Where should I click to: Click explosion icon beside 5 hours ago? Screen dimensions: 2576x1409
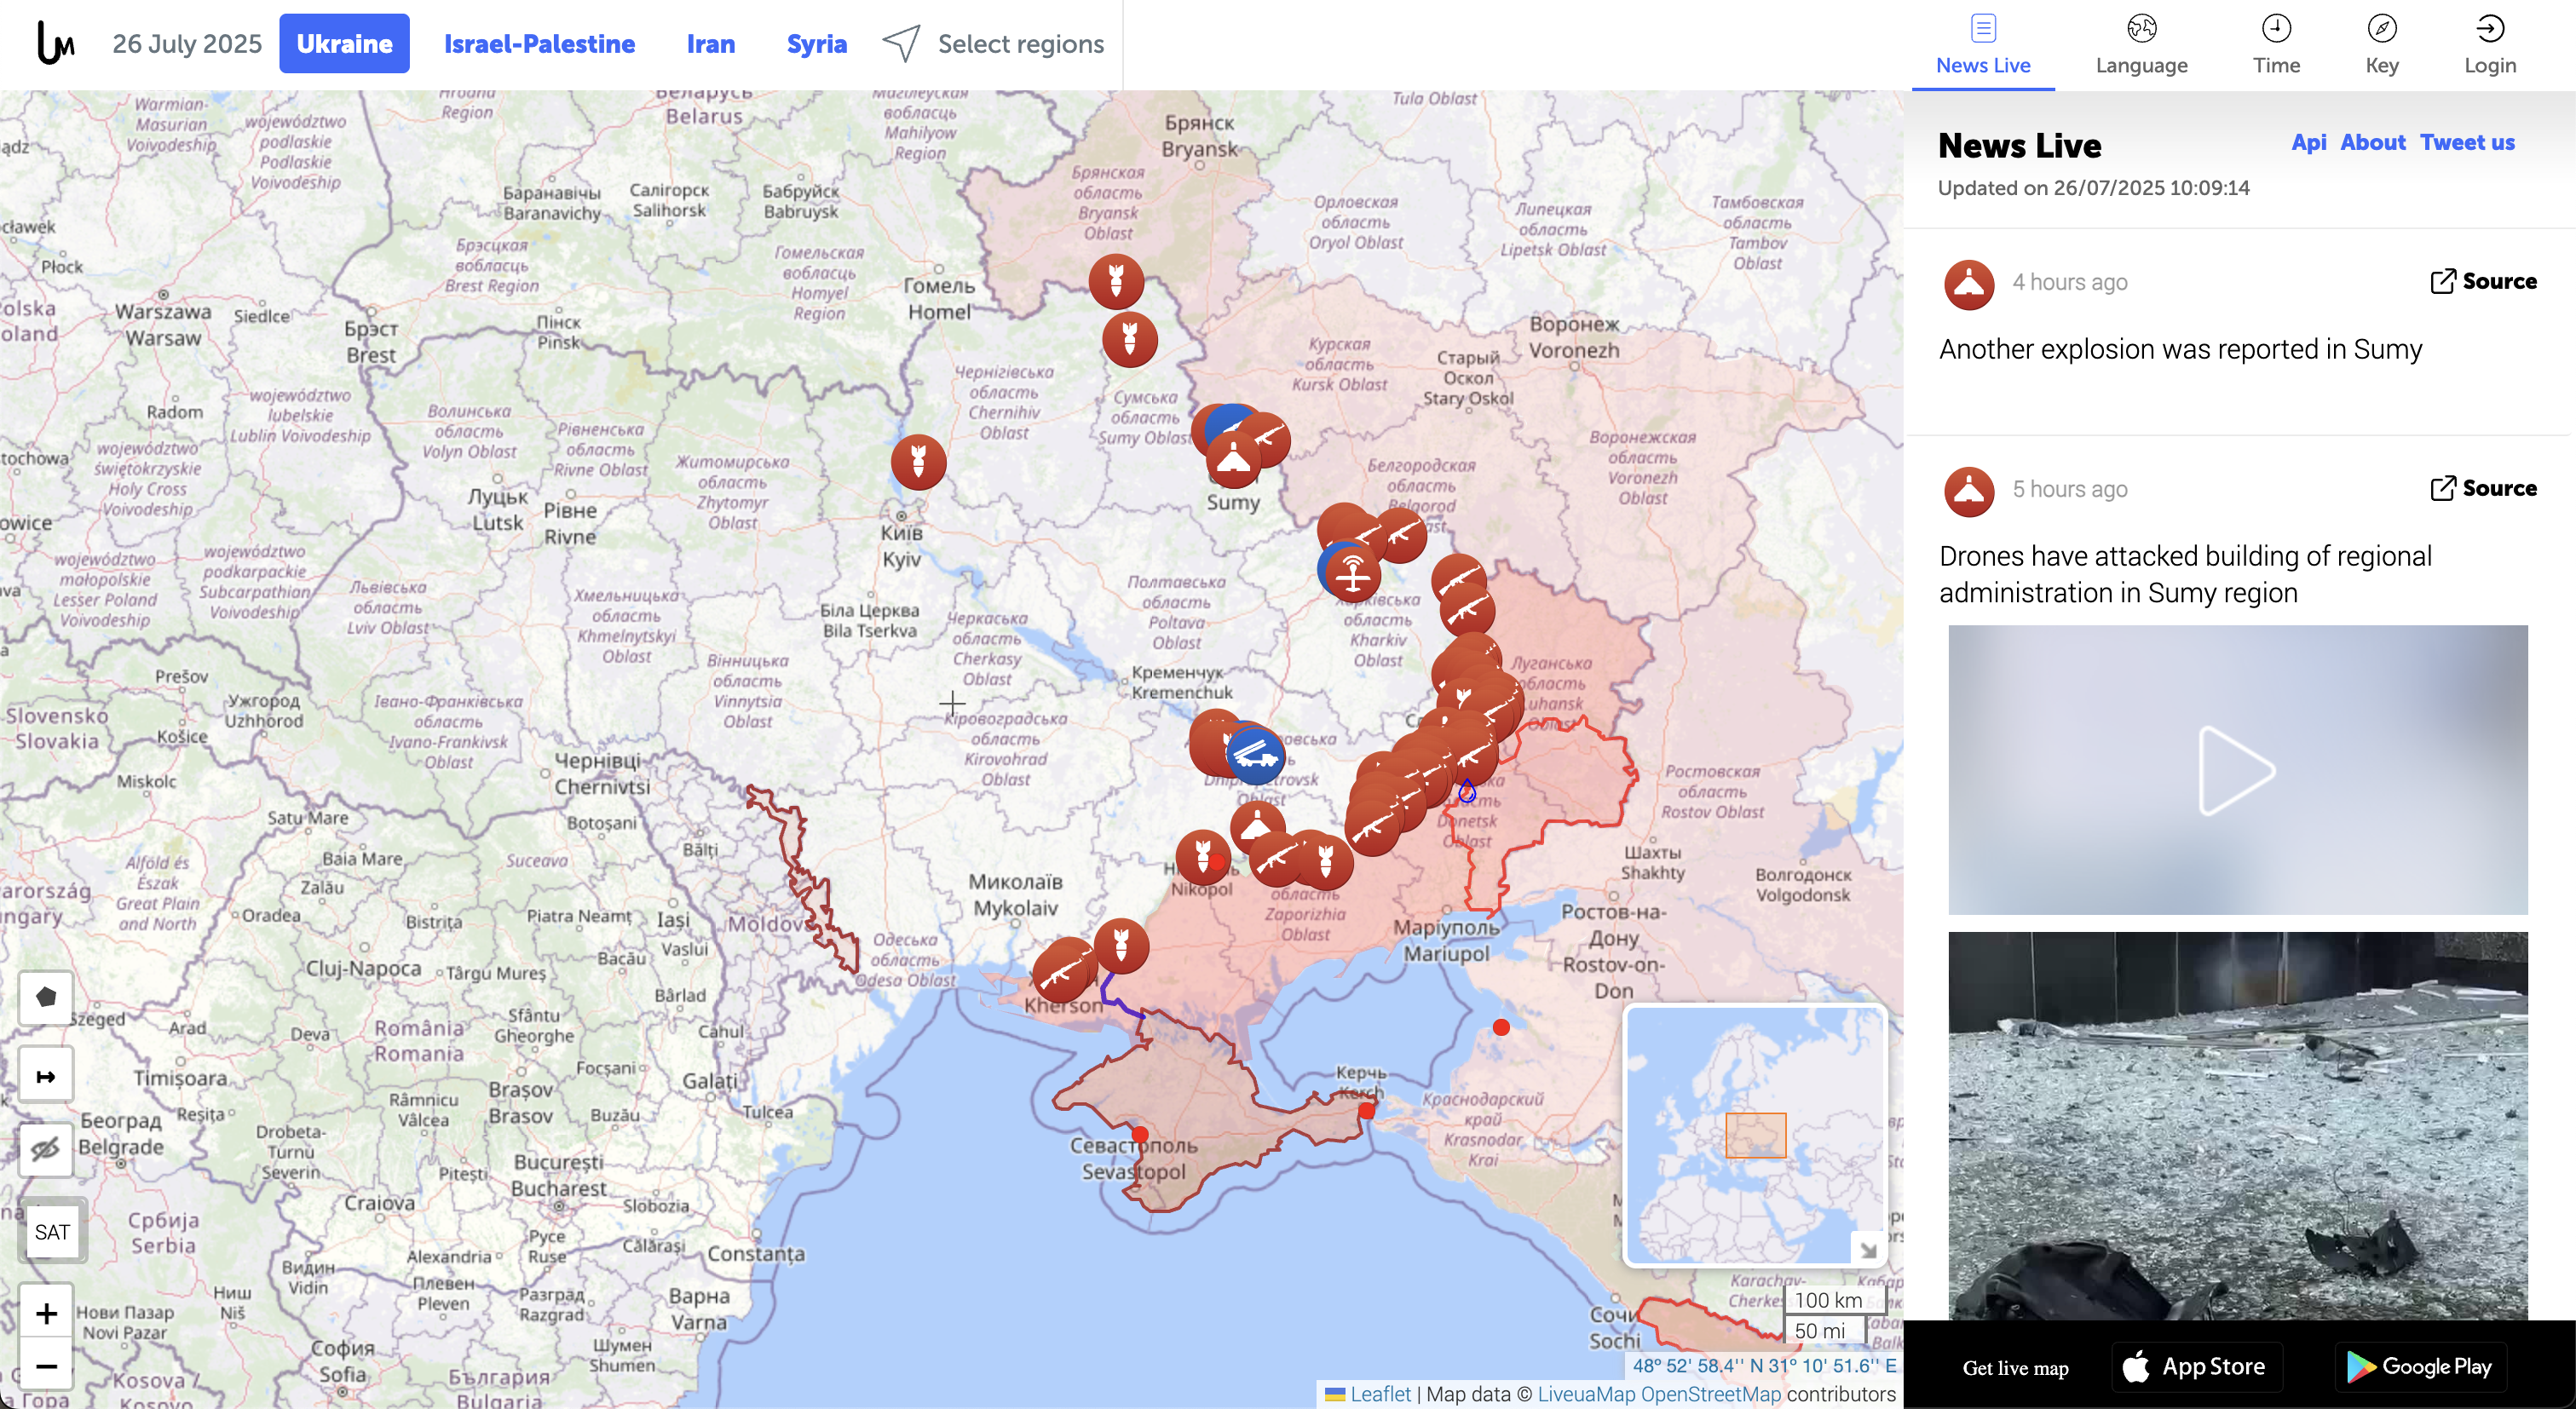[x=1969, y=492]
